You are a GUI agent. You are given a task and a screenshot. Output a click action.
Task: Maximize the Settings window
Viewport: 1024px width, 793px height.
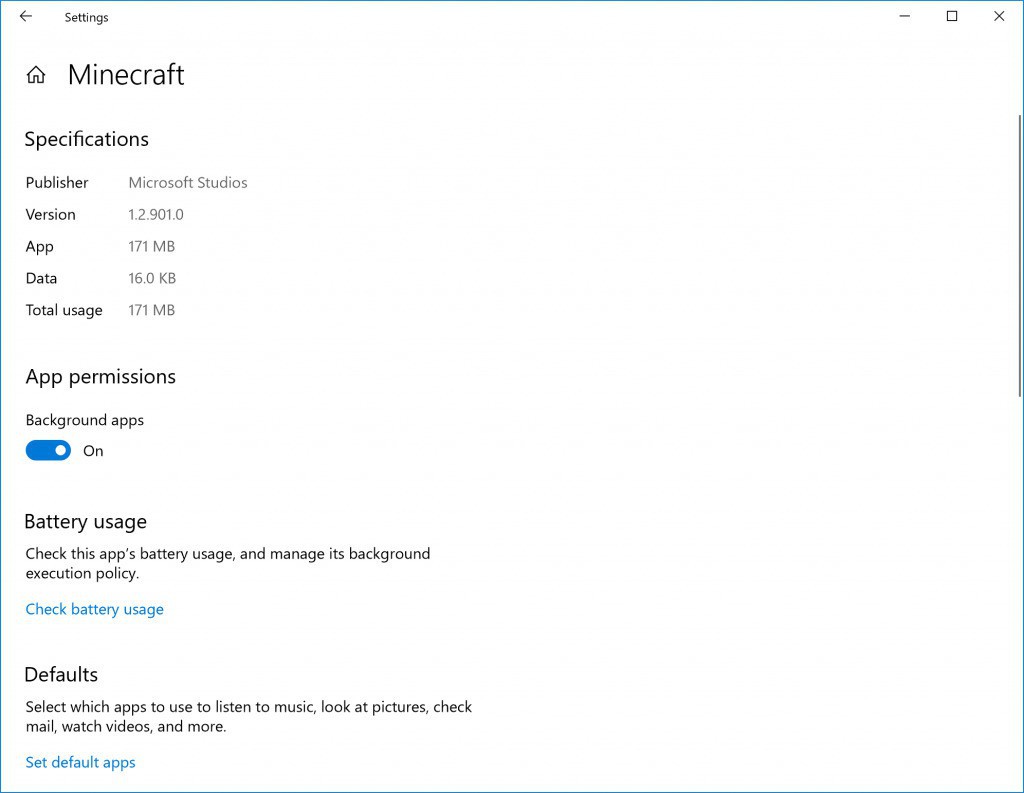[952, 16]
